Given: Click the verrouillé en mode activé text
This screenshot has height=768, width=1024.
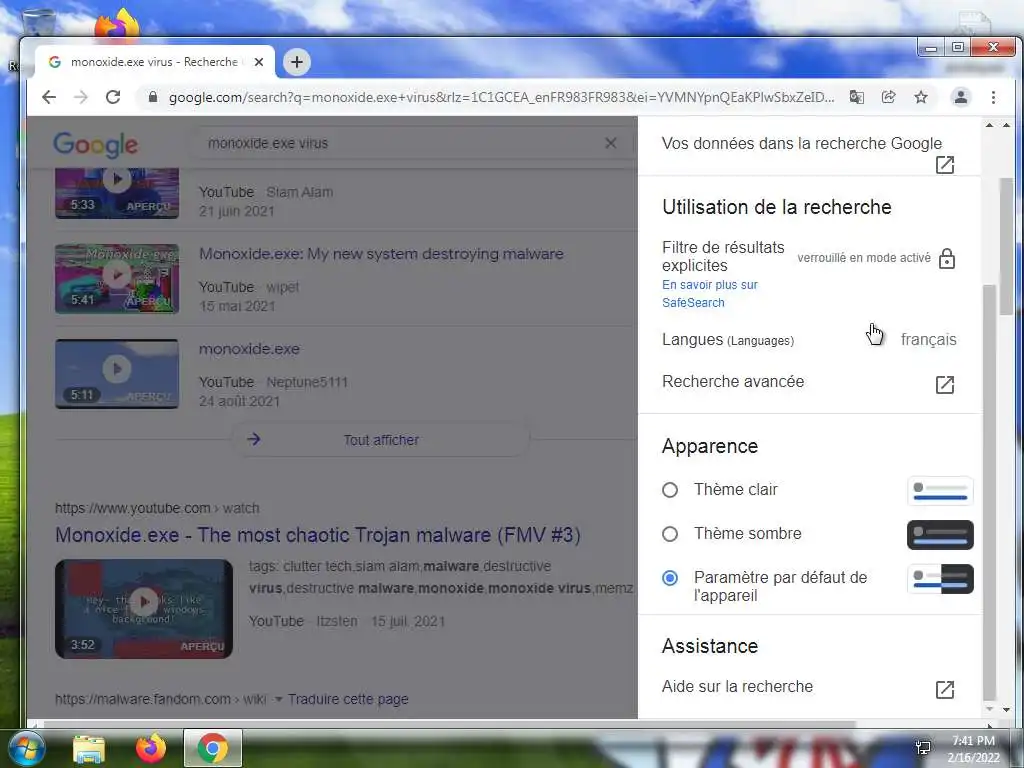Looking at the screenshot, I should pos(863,258).
